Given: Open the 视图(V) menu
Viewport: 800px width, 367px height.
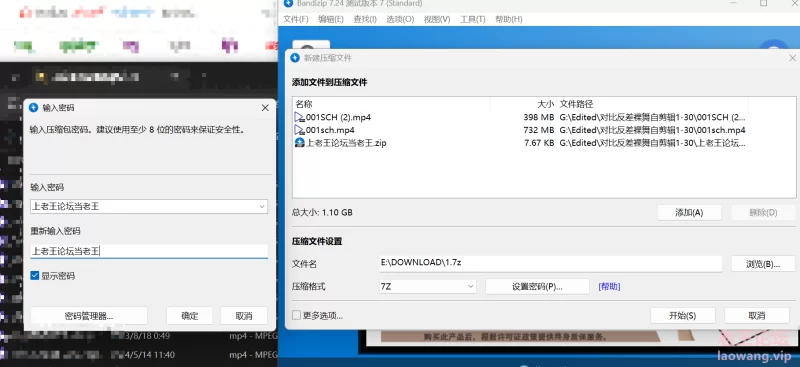Looking at the screenshot, I should (x=437, y=19).
